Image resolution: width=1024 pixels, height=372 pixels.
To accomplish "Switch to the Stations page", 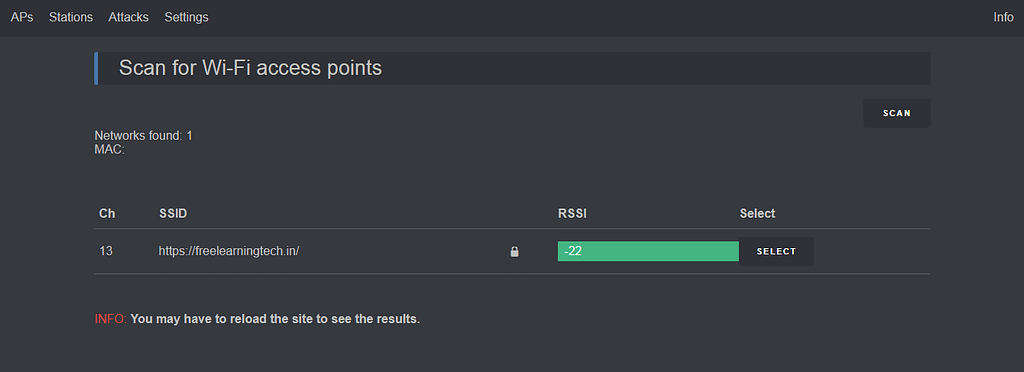I will click(71, 18).
